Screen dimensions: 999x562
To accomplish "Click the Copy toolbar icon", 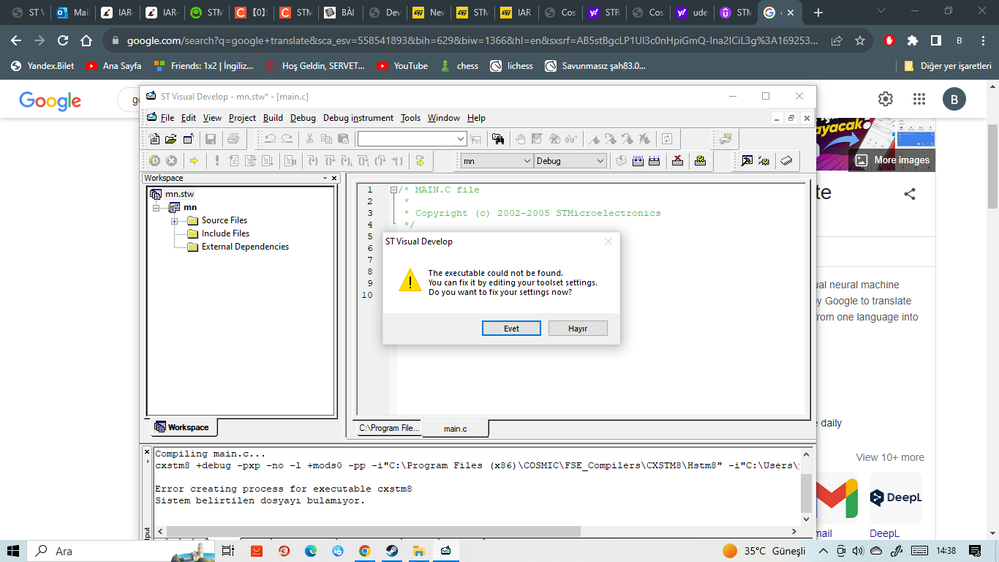I will (326, 139).
